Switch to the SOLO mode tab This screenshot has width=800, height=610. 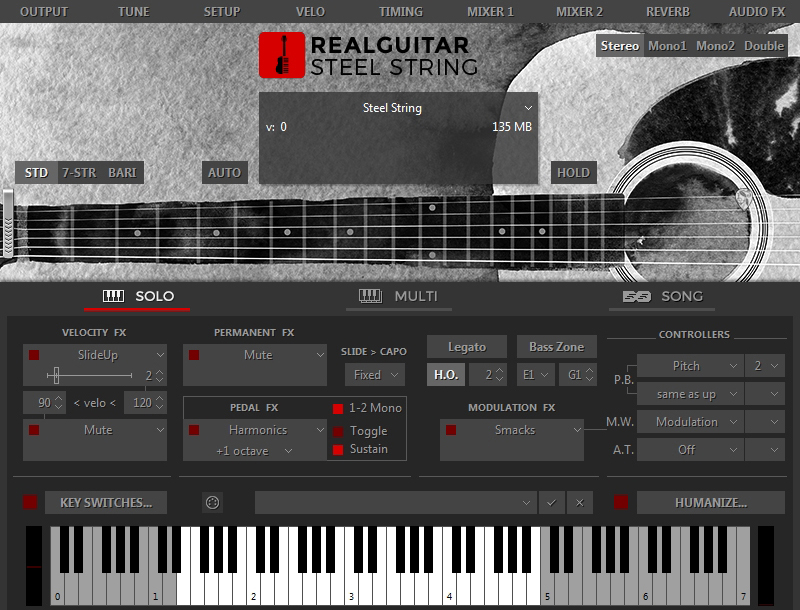tap(138, 296)
